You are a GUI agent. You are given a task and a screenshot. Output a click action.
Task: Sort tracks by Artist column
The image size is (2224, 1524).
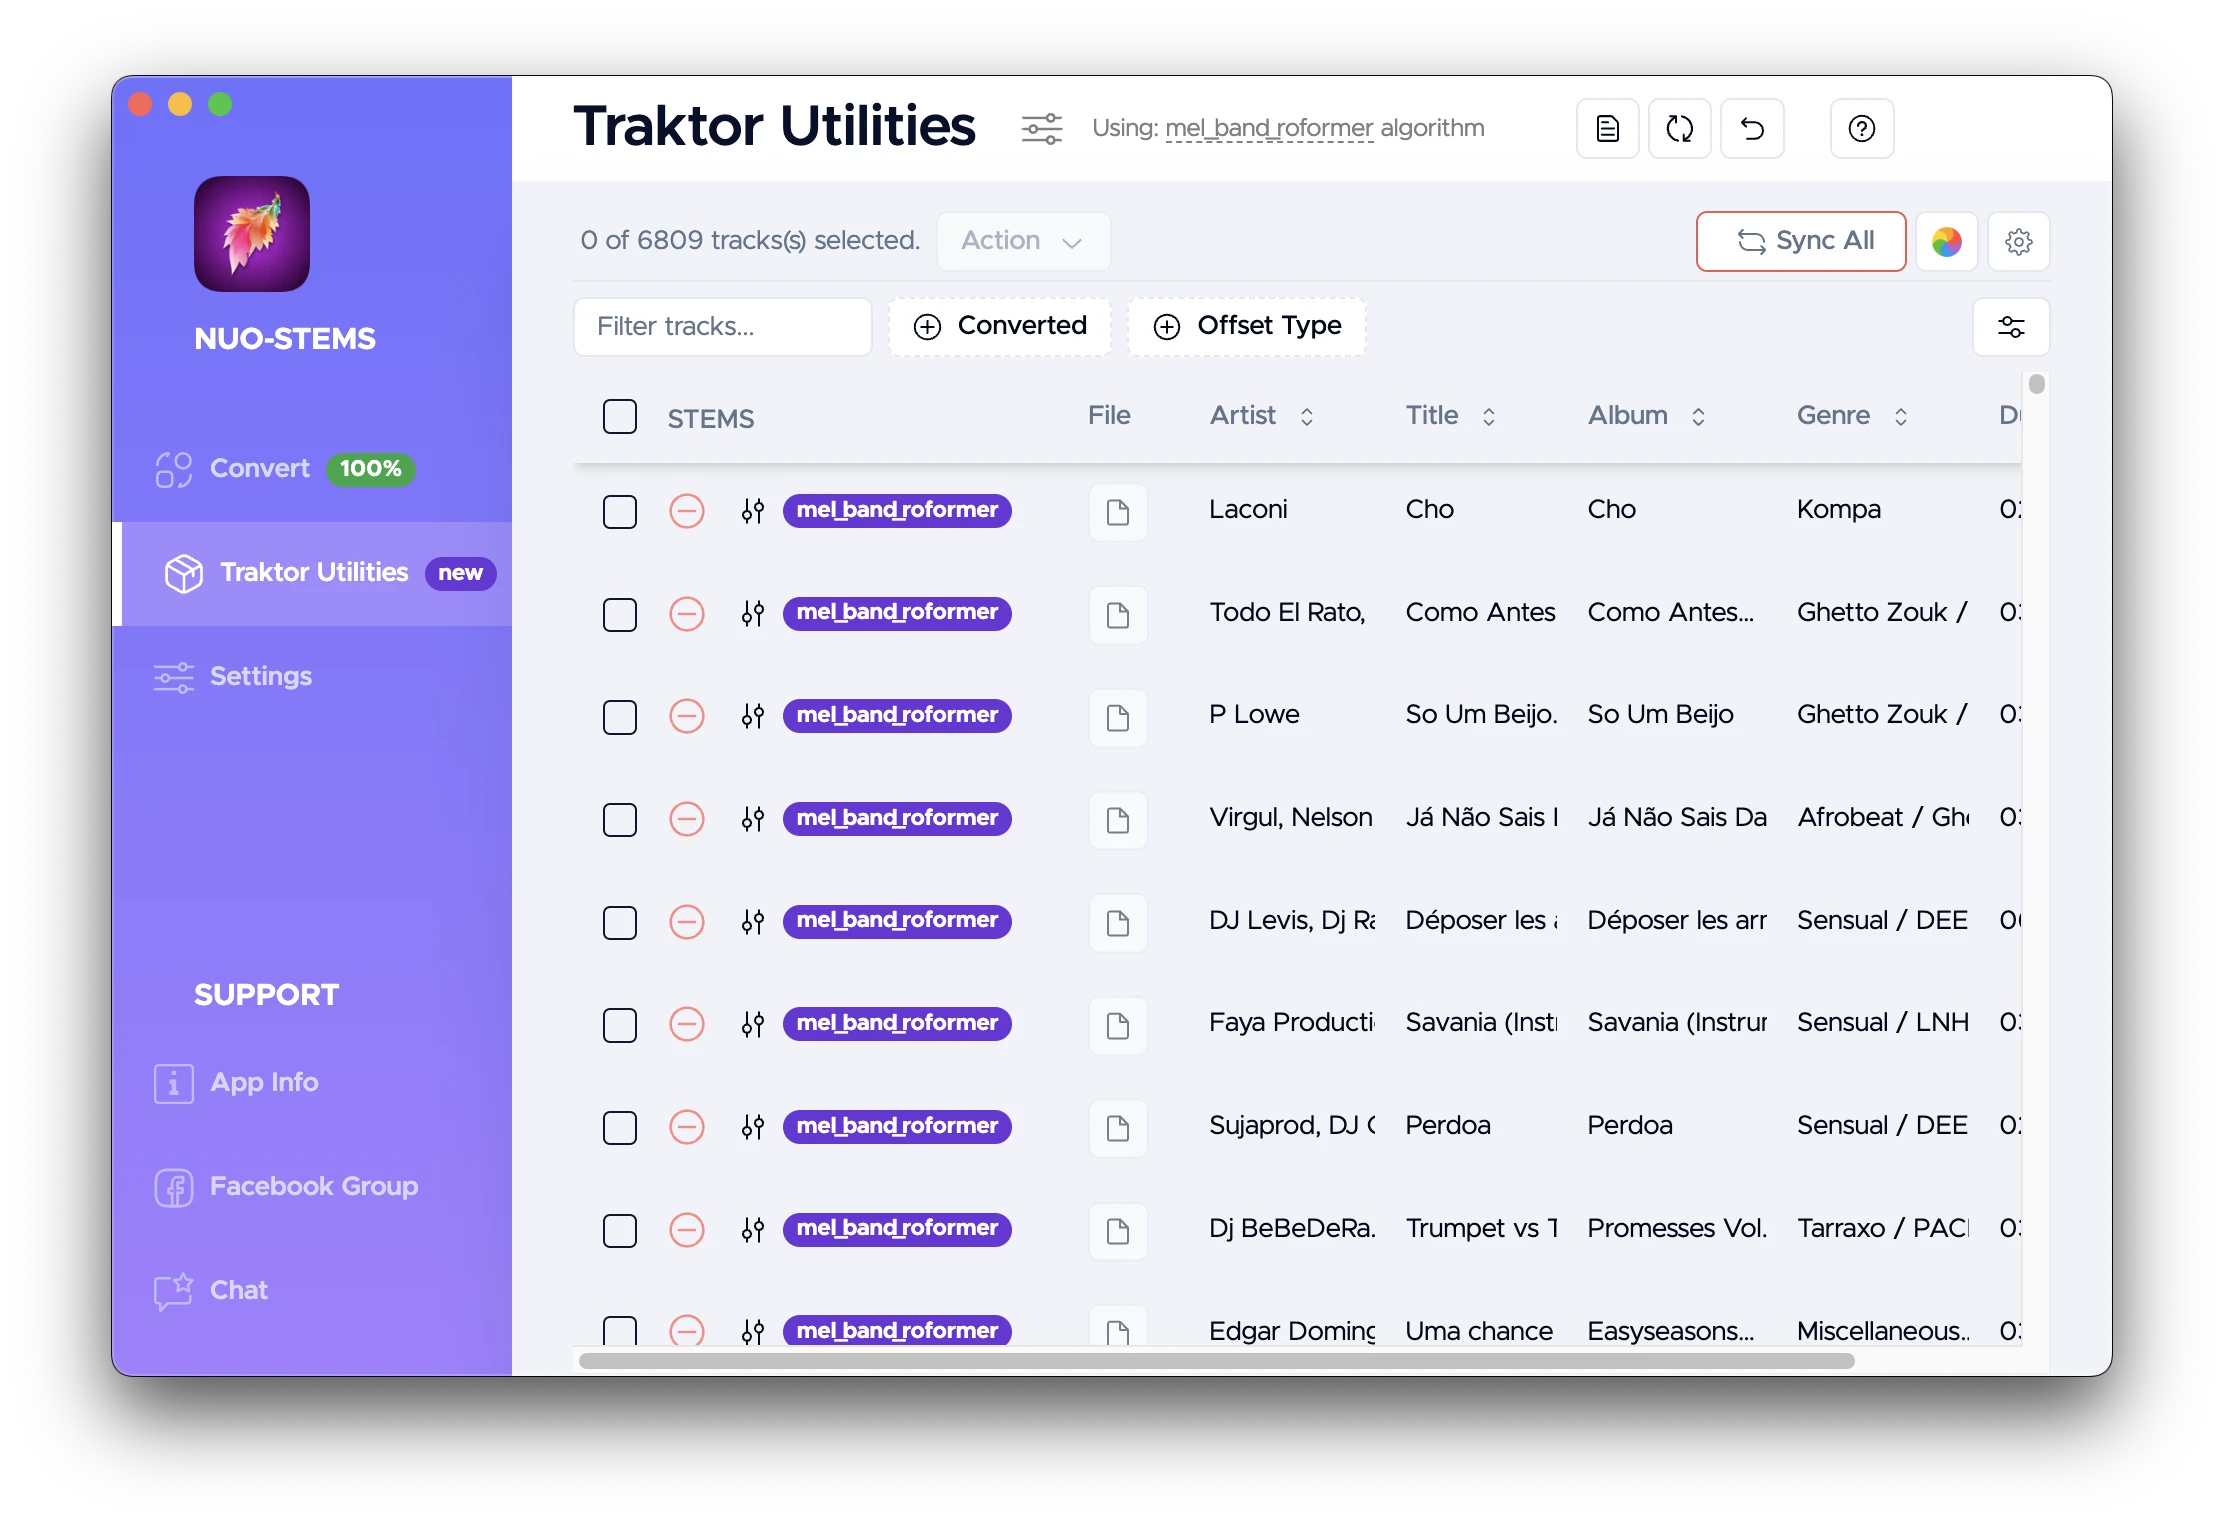(1261, 416)
